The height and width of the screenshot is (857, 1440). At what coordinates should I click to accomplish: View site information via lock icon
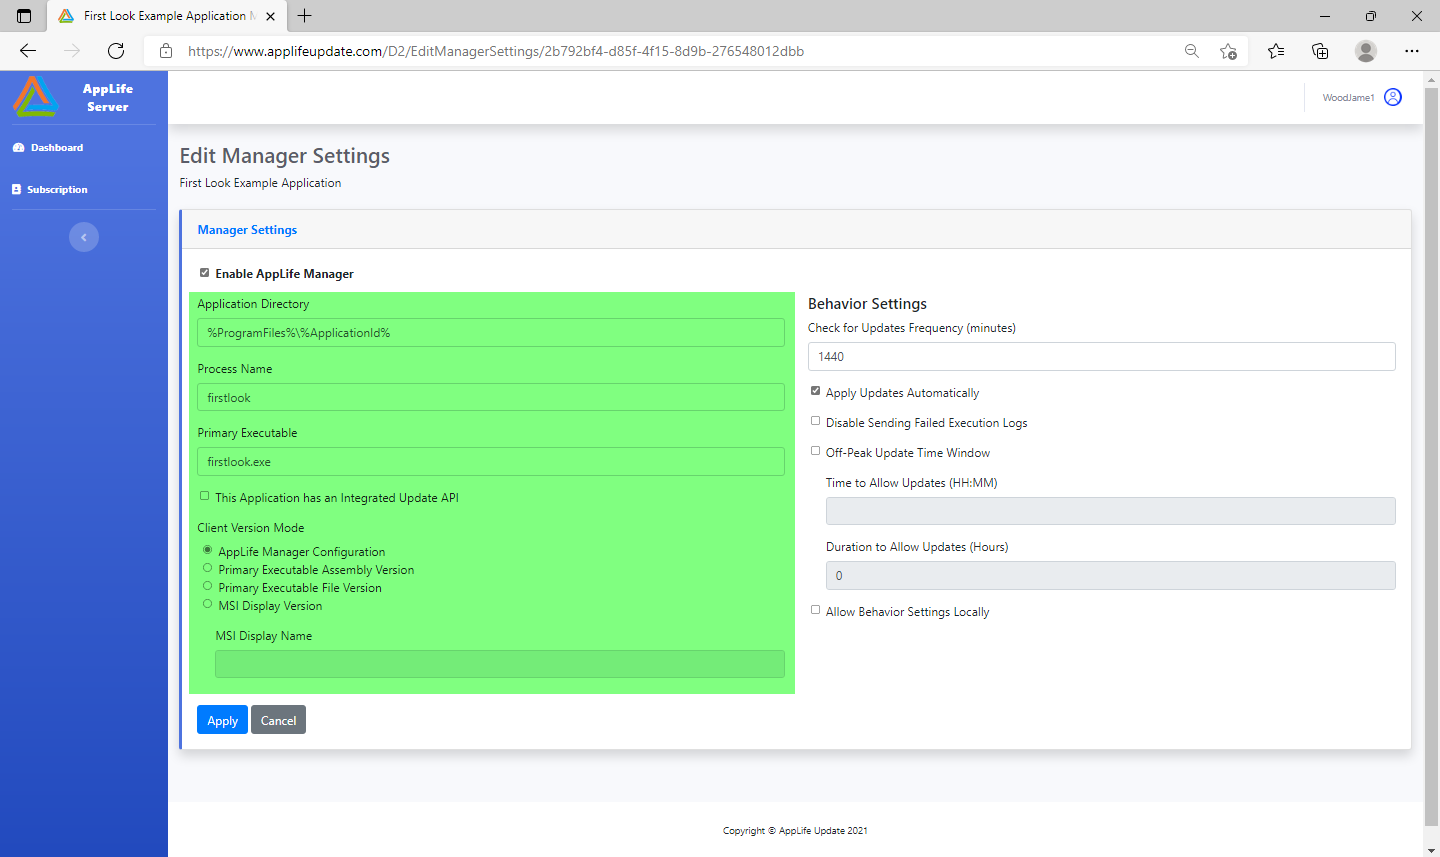pos(166,51)
